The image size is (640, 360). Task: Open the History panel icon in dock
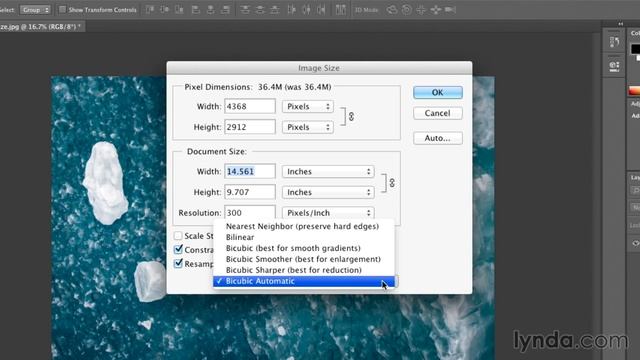614,42
